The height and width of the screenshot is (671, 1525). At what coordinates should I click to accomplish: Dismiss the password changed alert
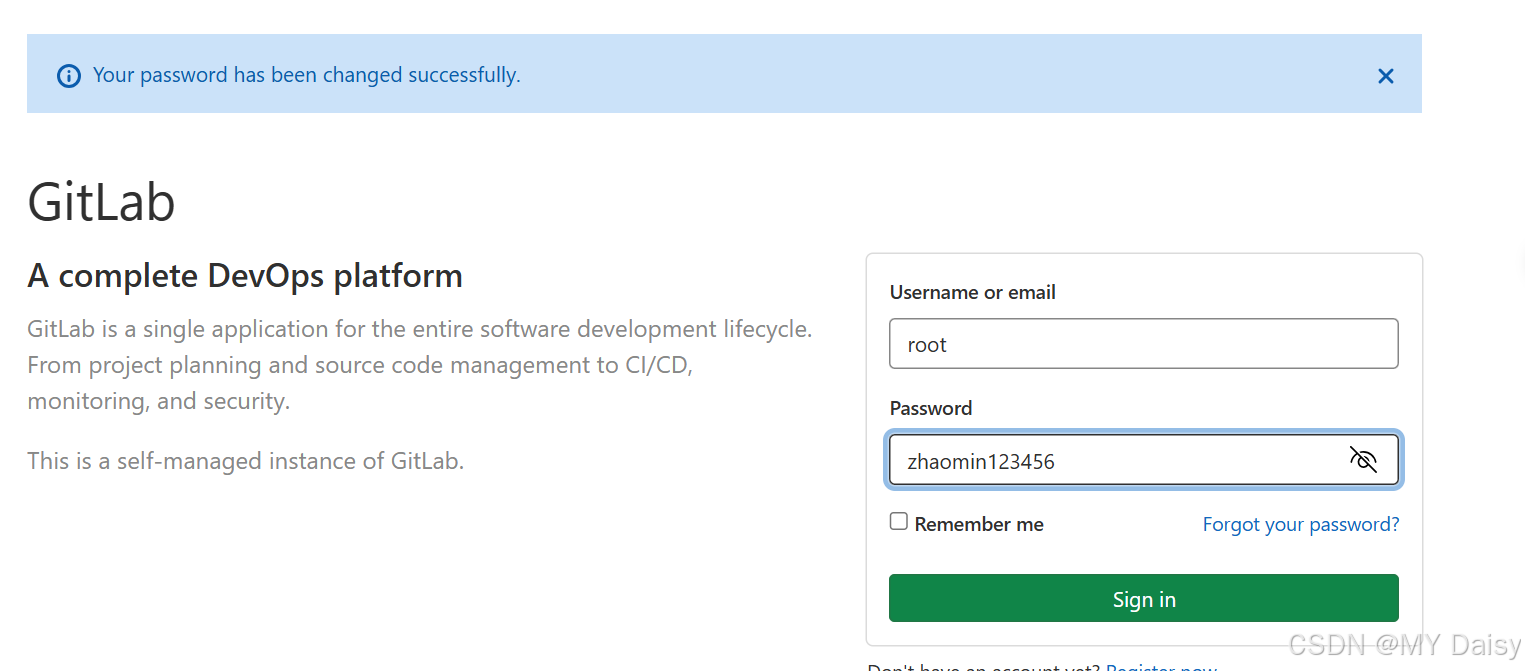tap(1385, 76)
